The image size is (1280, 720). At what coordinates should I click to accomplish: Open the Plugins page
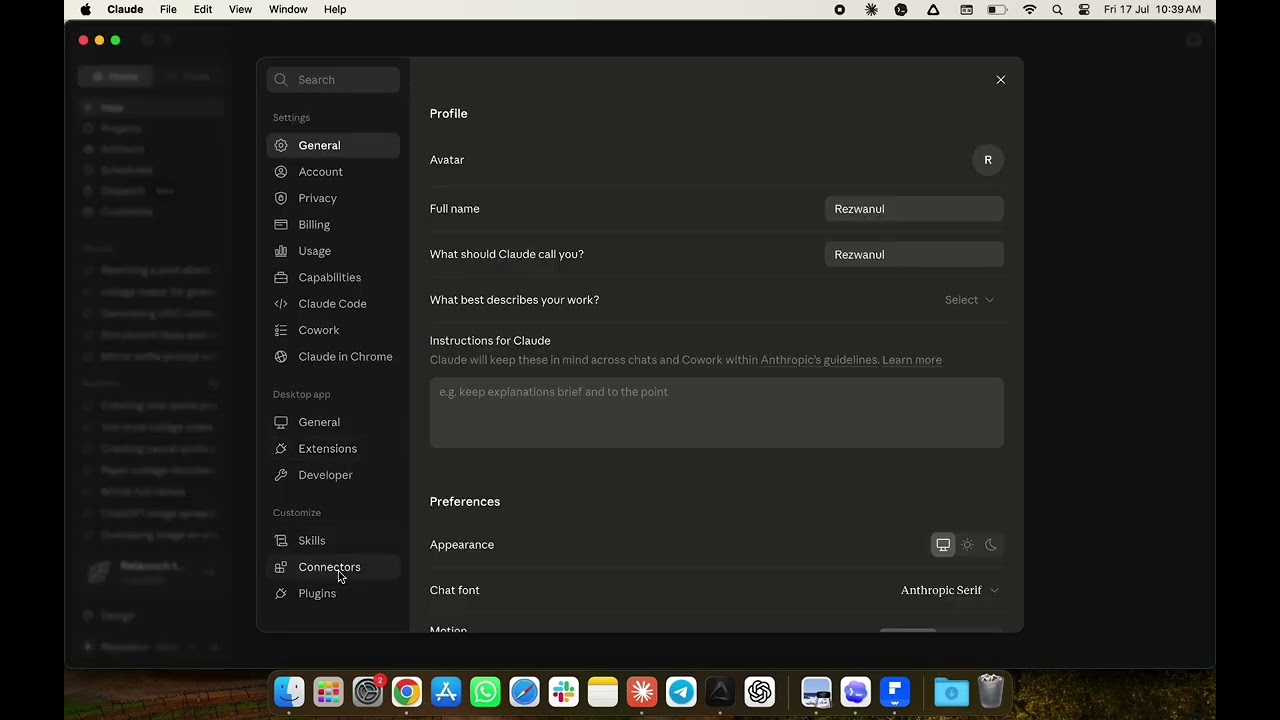pyautogui.click(x=333, y=594)
